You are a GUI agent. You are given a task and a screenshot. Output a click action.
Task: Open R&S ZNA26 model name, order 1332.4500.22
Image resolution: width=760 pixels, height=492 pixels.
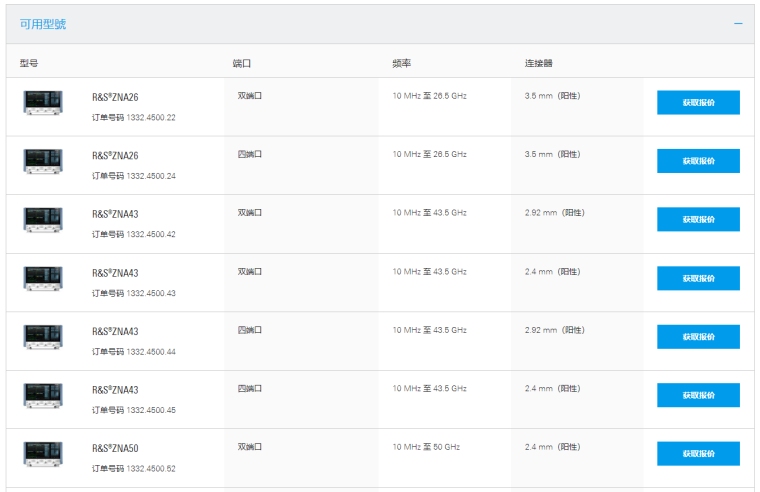point(115,97)
